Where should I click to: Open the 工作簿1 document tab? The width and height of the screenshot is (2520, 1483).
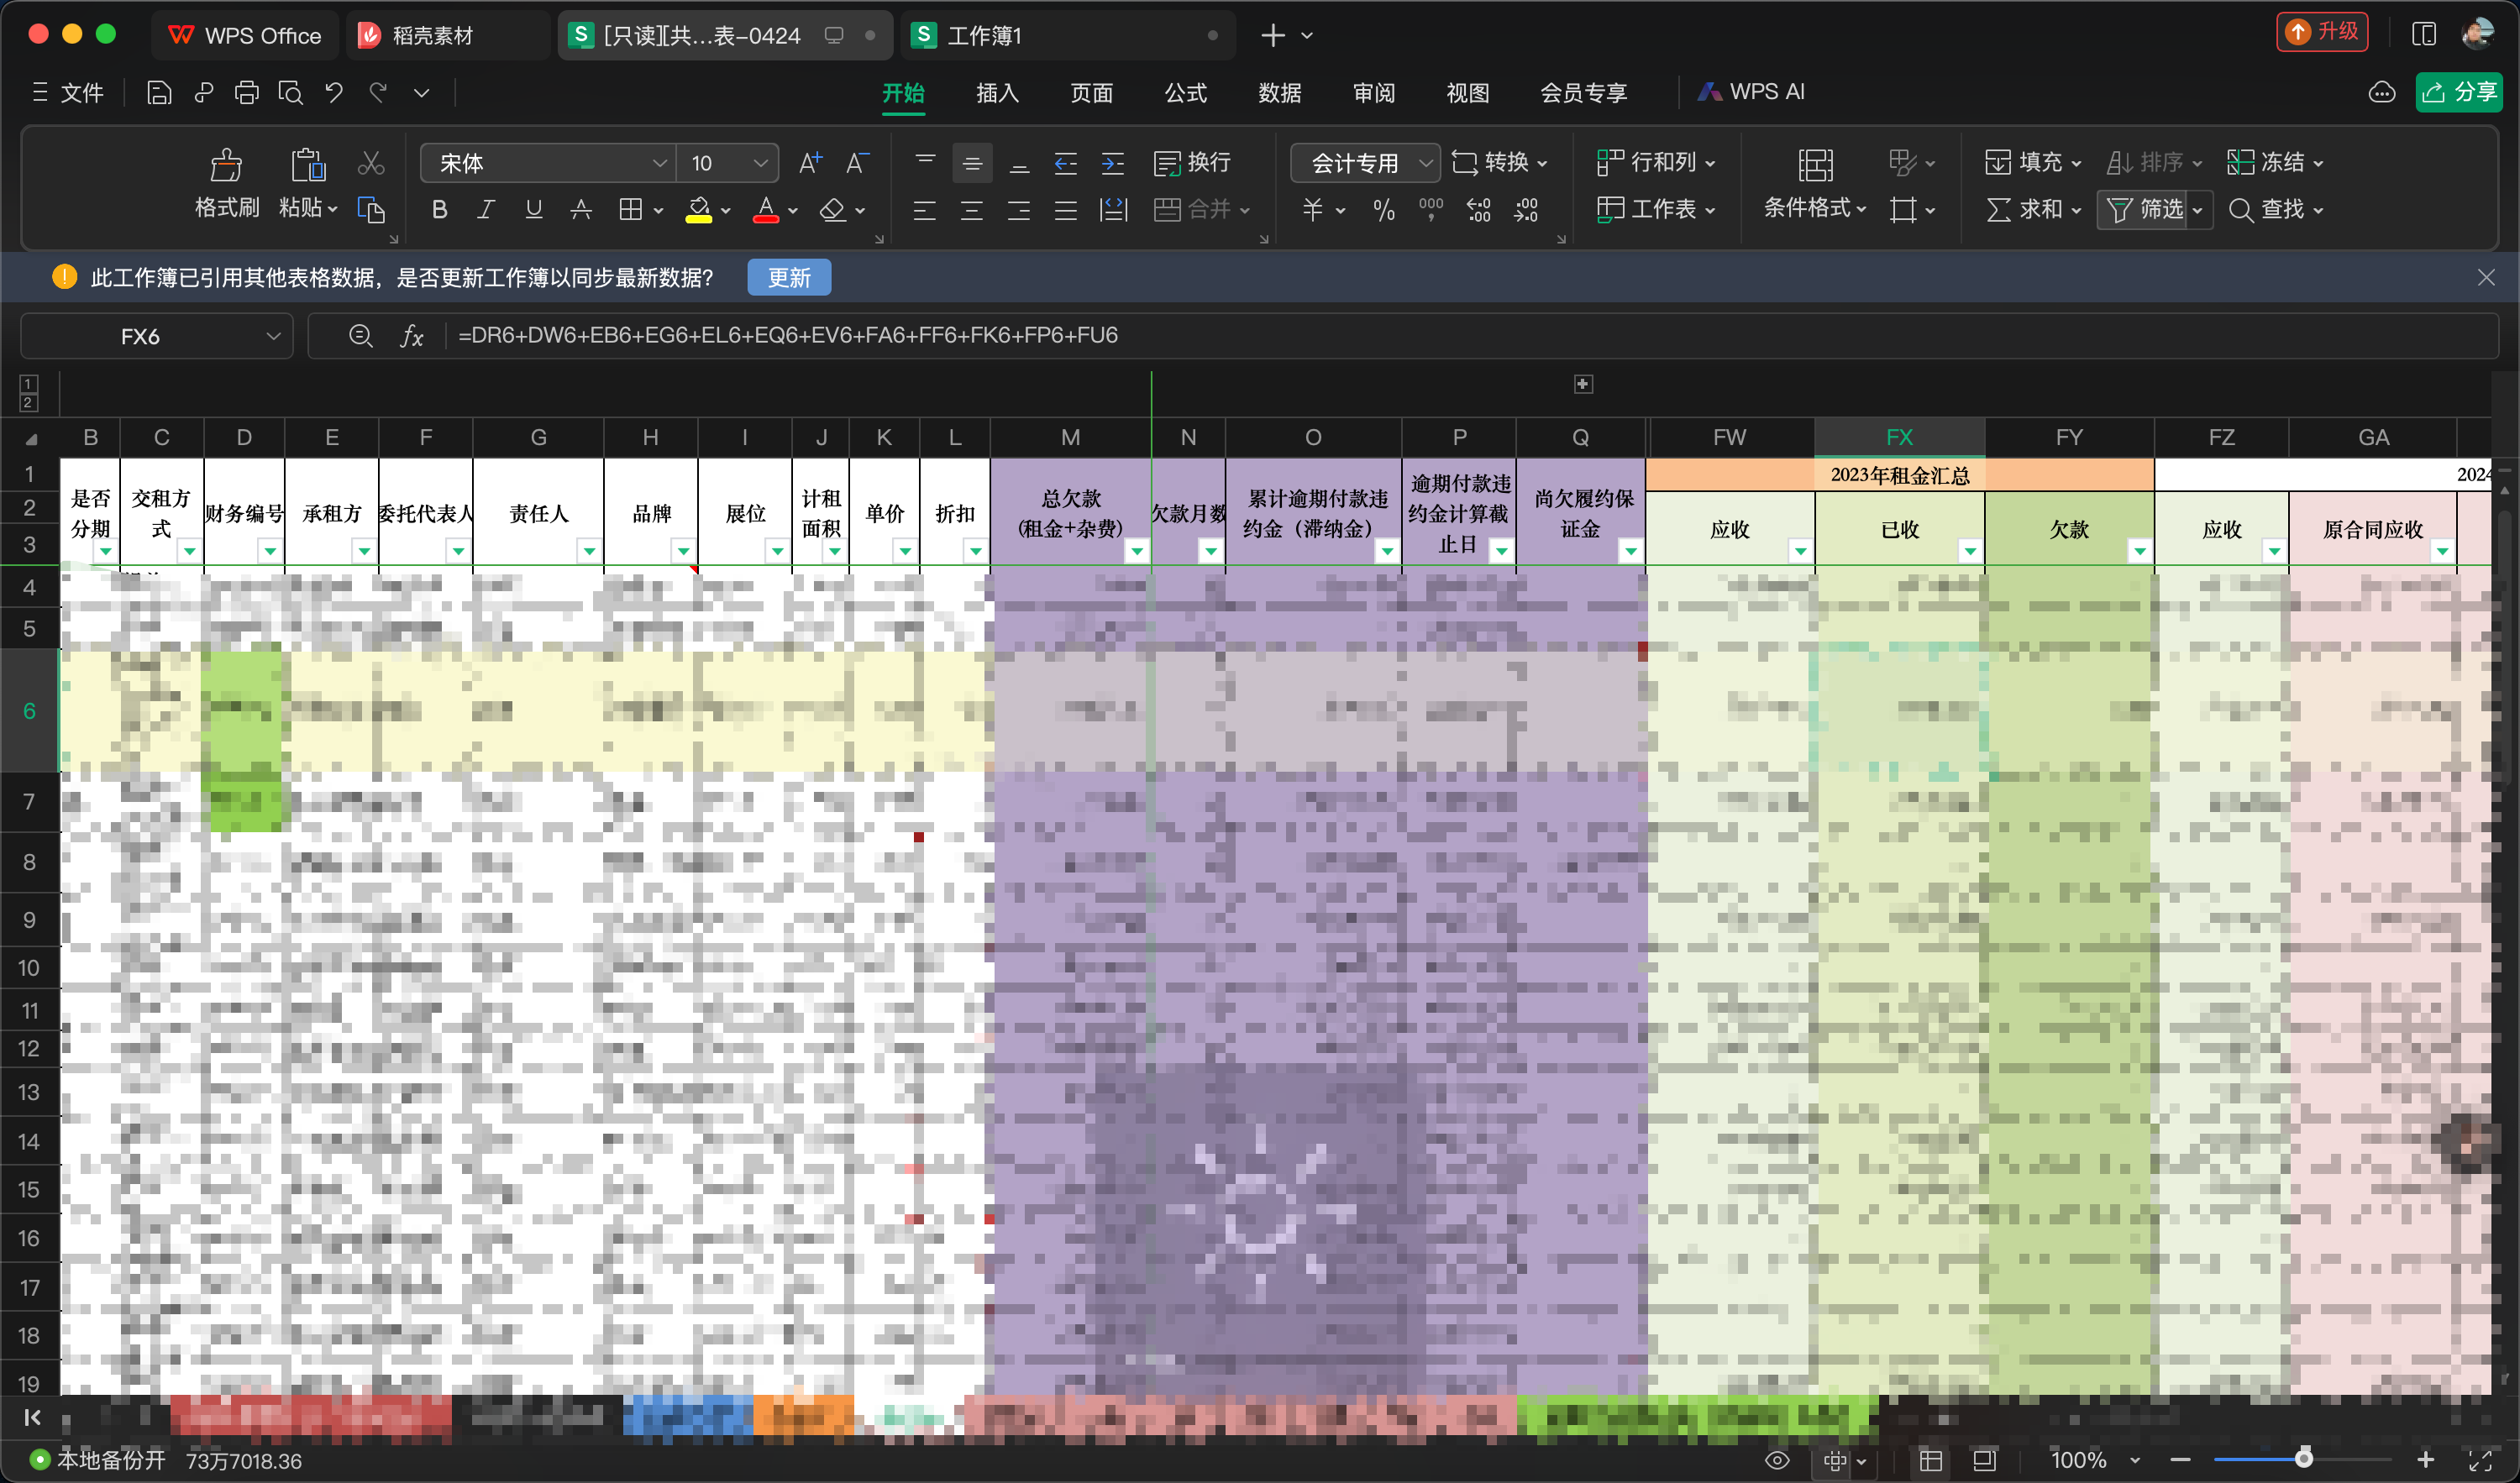coord(985,36)
